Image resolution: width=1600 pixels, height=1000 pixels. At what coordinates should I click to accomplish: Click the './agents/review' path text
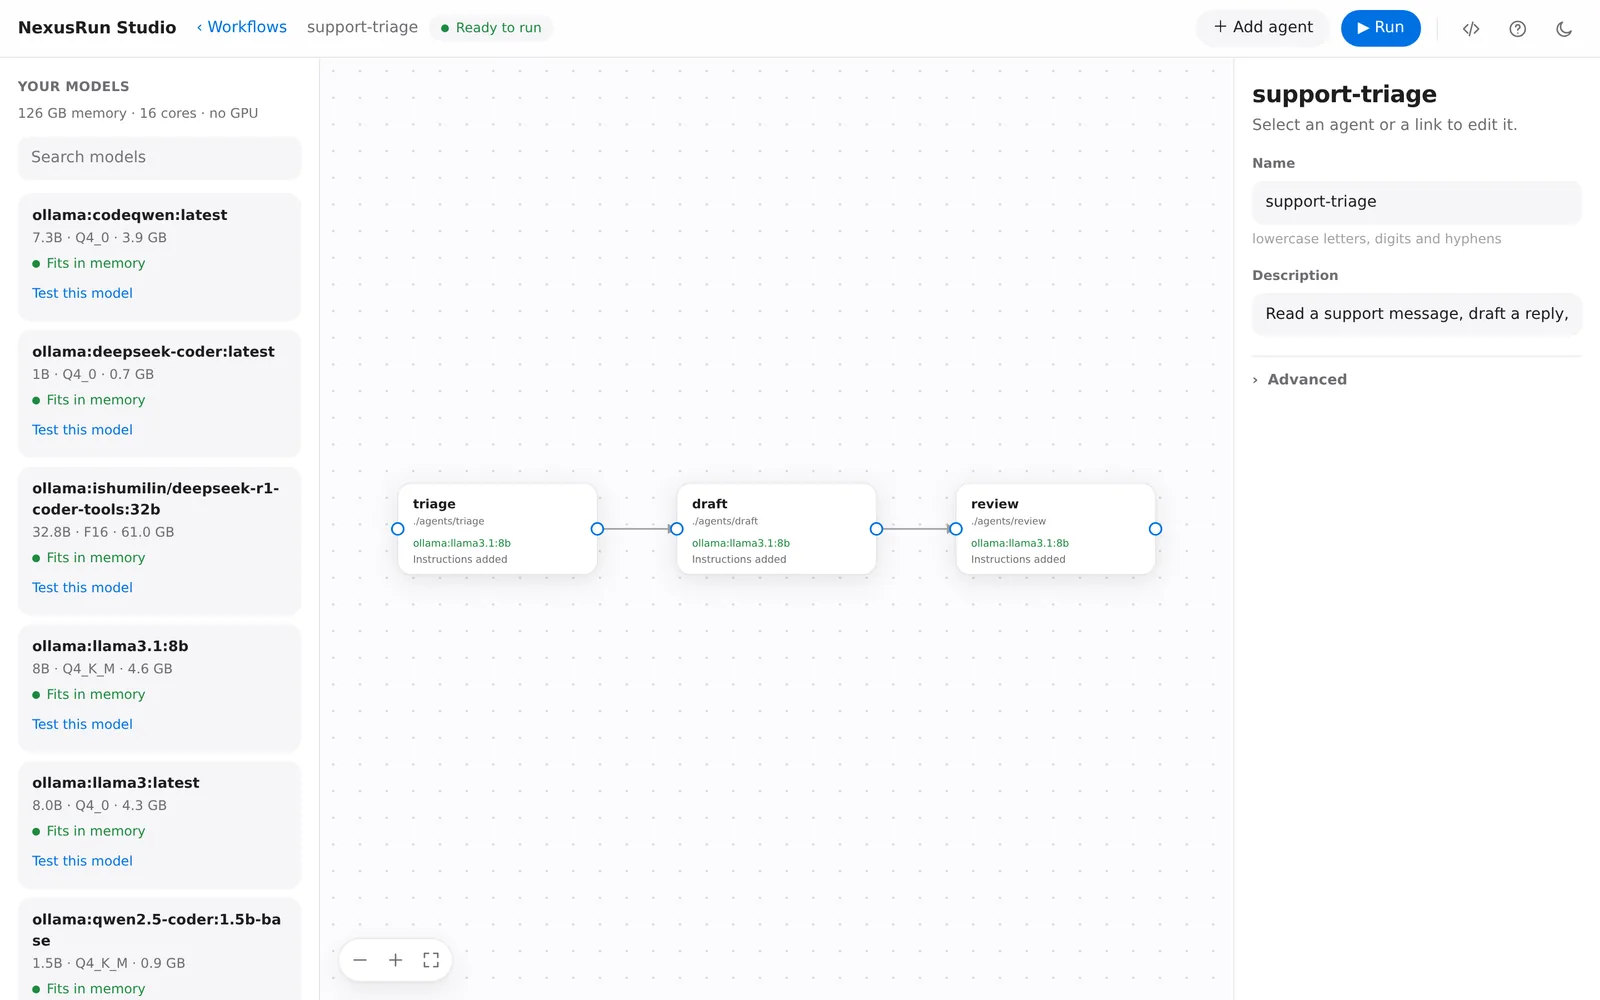click(x=1009, y=521)
